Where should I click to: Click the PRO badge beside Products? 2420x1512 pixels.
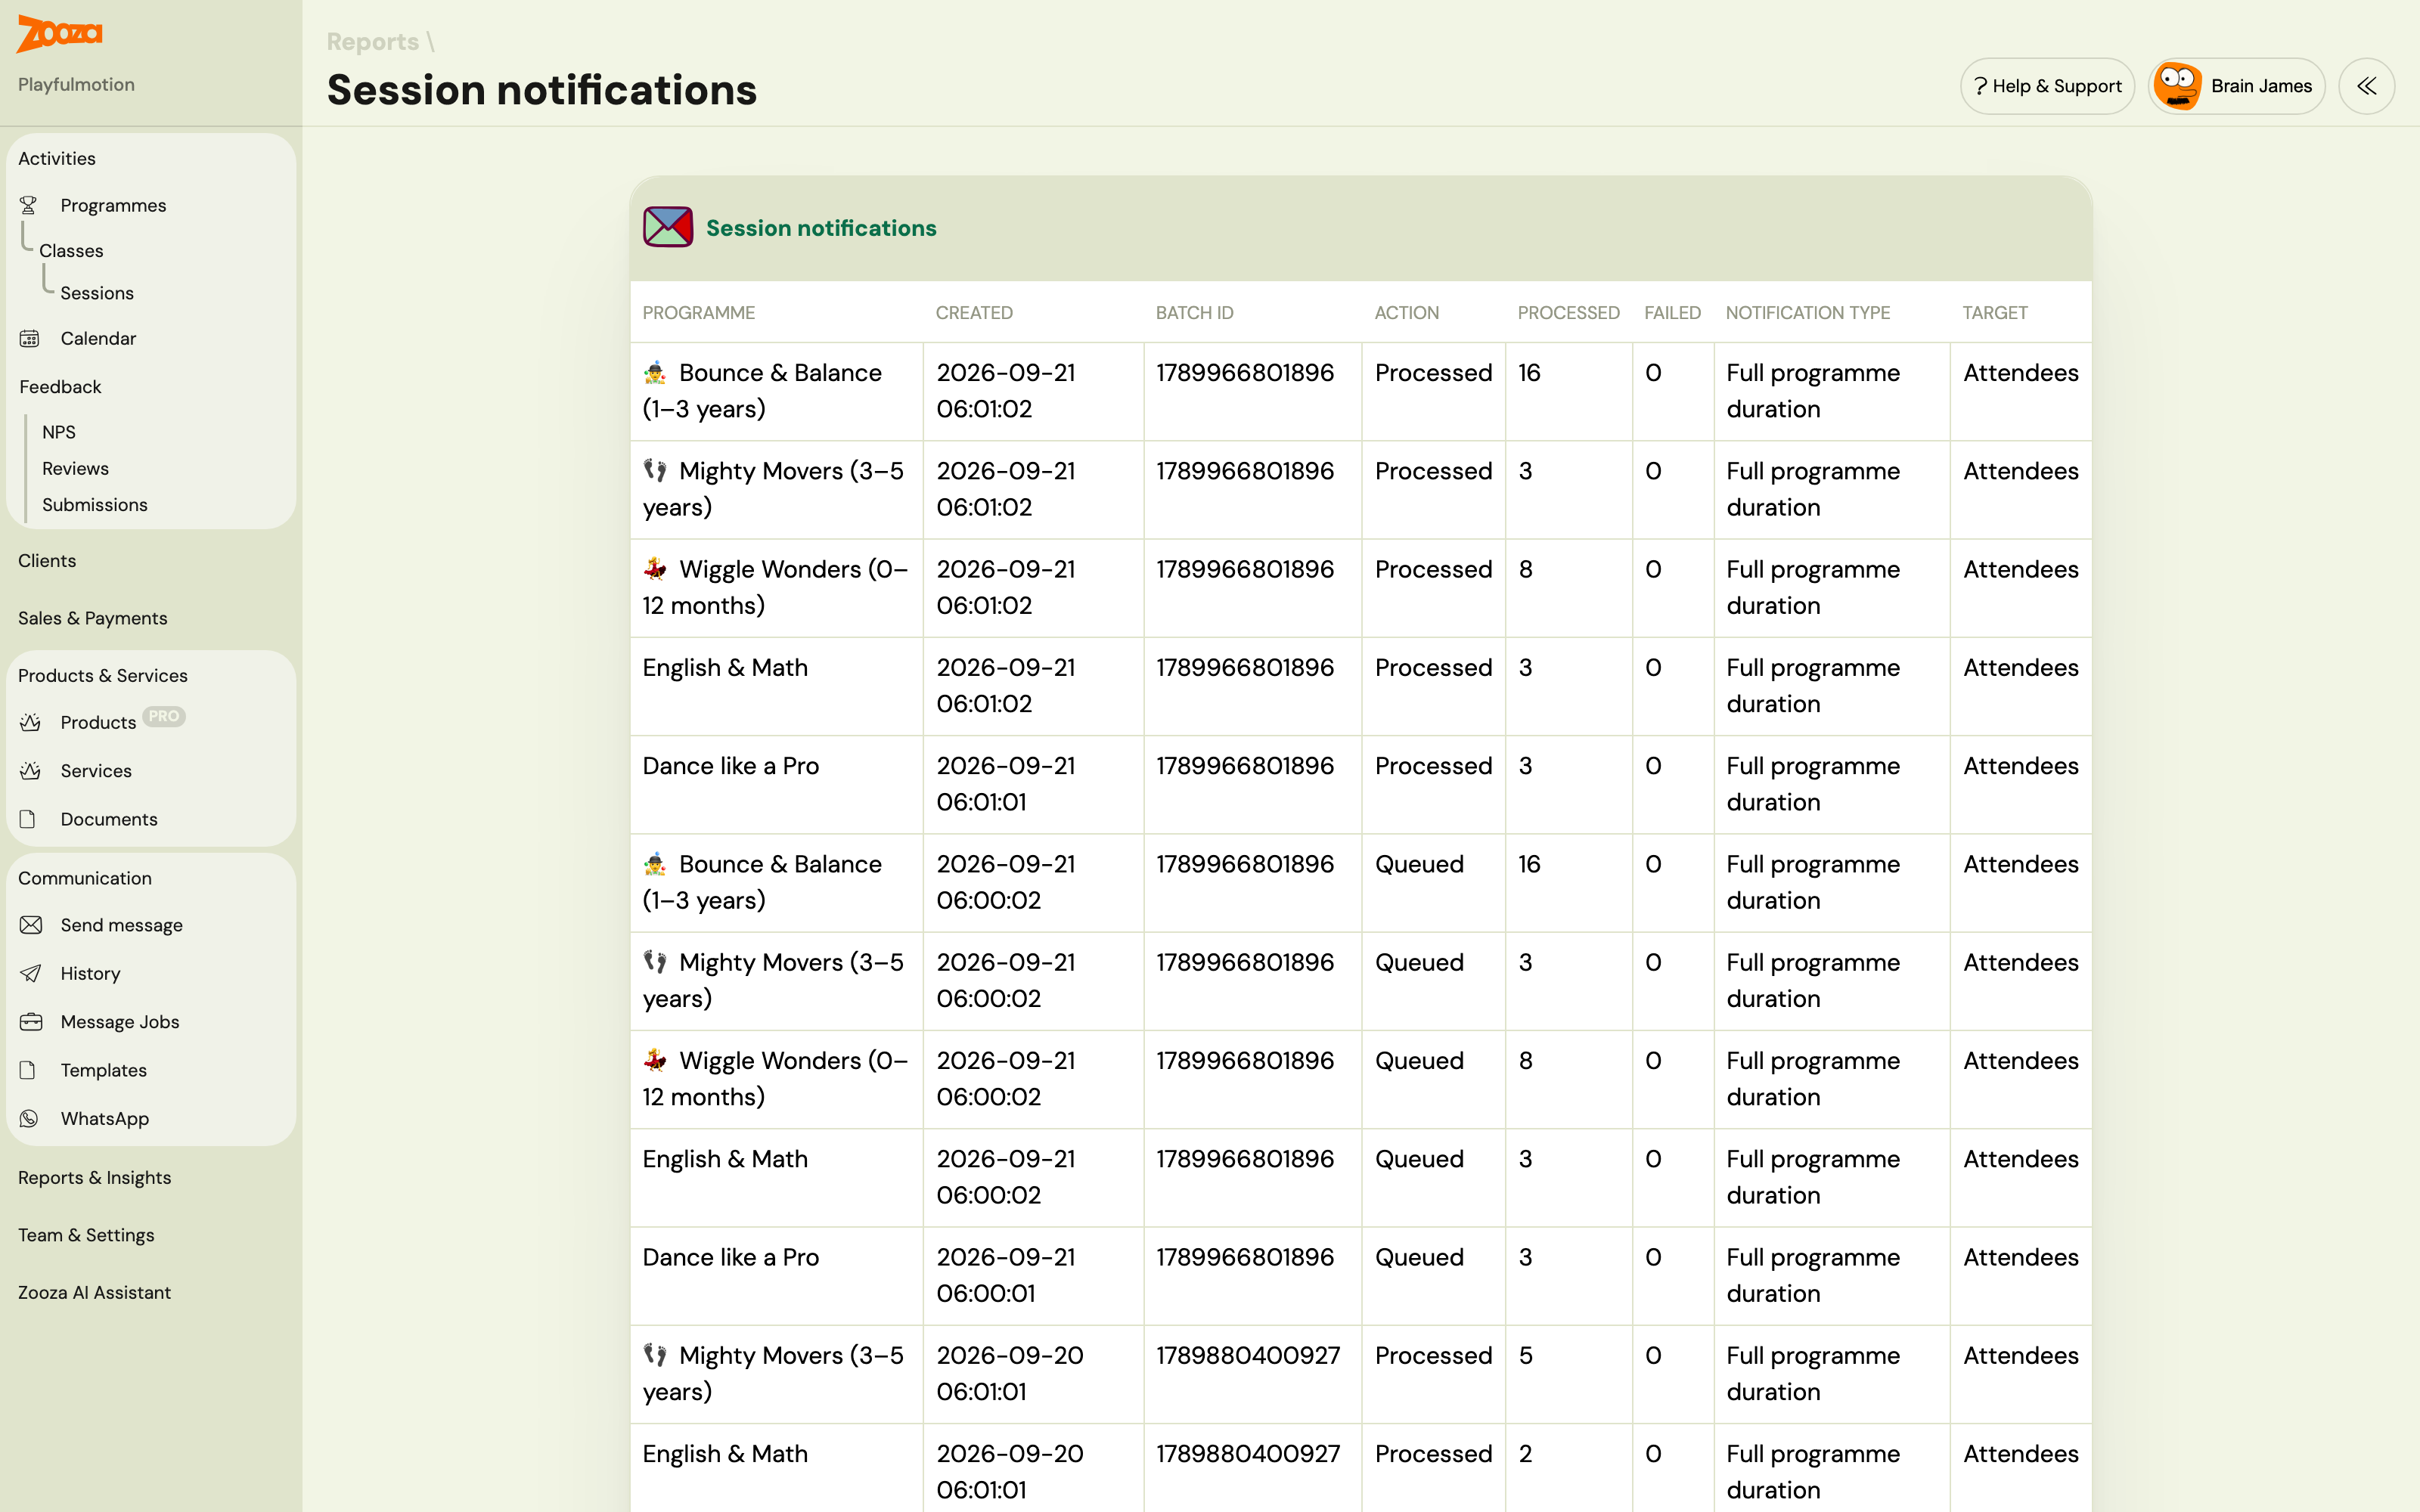coord(164,716)
